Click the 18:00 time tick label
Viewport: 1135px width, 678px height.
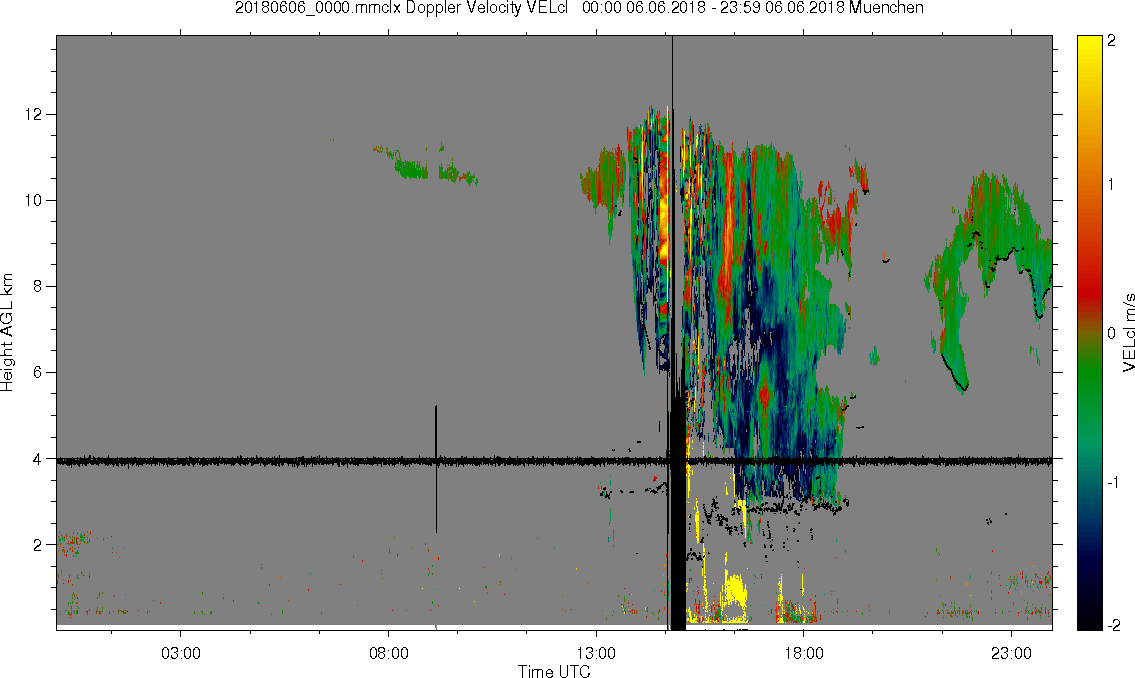coord(804,654)
